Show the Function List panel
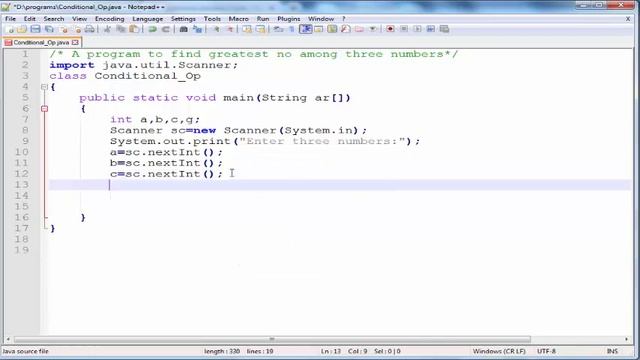 (x=346, y=29)
